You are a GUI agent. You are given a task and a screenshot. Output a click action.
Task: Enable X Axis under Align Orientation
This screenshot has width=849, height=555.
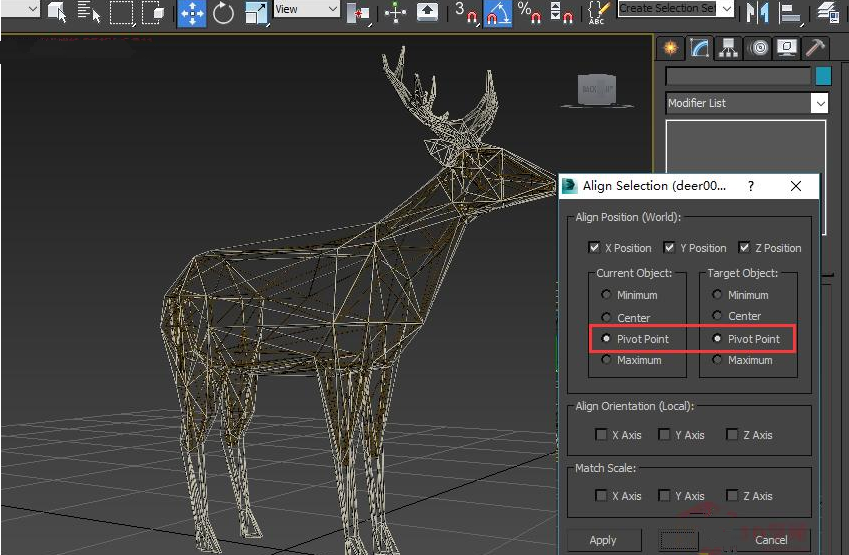(601, 434)
